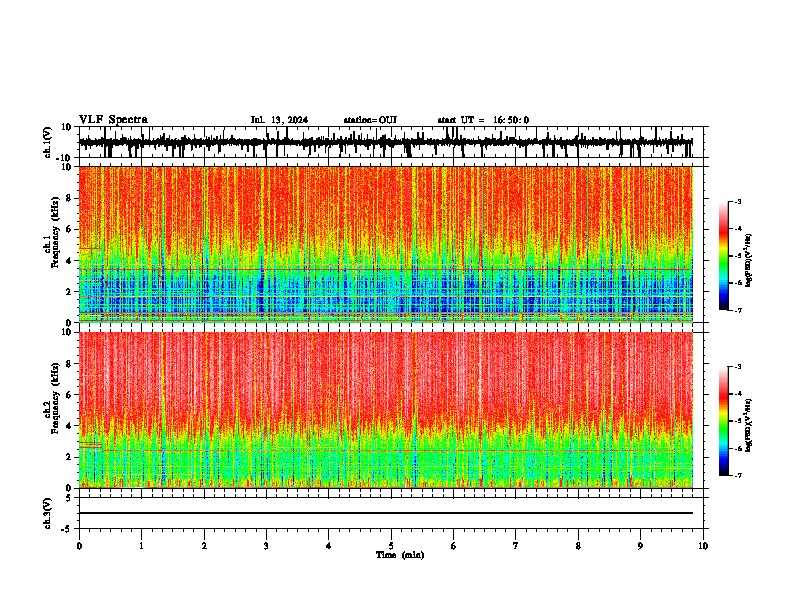Click inside the ch.1 spectrogram panel
This screenshot has height=612, width=792.
385,244
